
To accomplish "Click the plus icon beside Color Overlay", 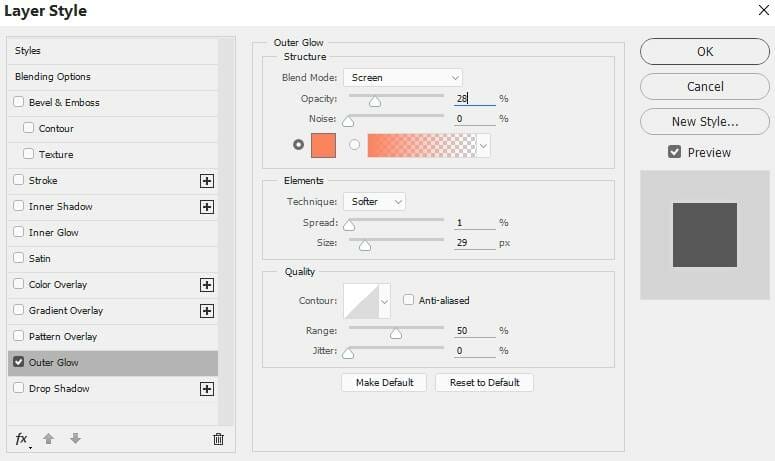I will [207, 285].
